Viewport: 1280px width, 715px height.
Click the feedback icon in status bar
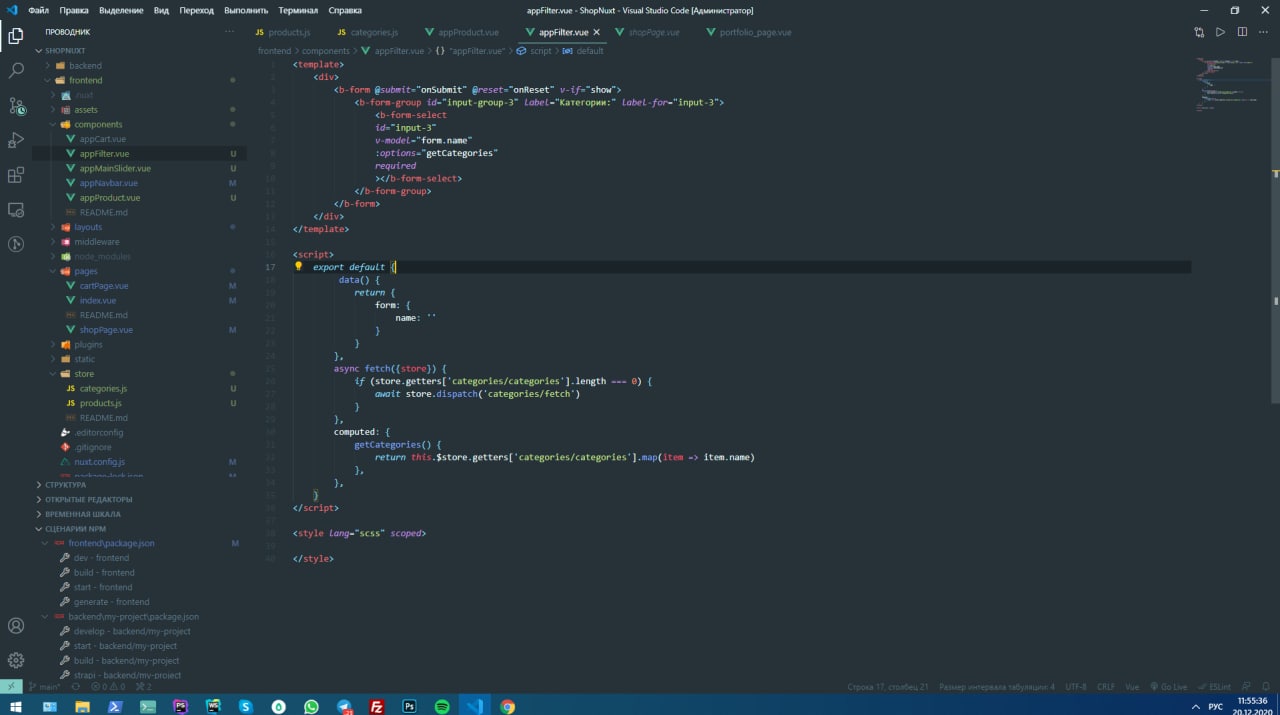click(x=1245, y=687)
